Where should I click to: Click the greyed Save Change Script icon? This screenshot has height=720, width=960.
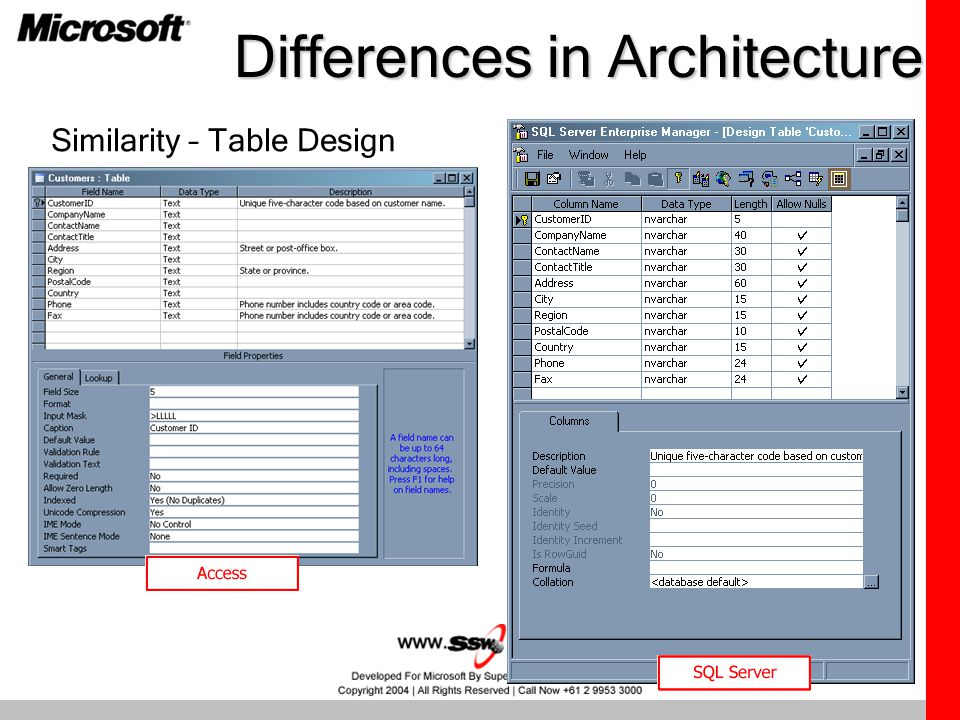click(x=586, y=179)
